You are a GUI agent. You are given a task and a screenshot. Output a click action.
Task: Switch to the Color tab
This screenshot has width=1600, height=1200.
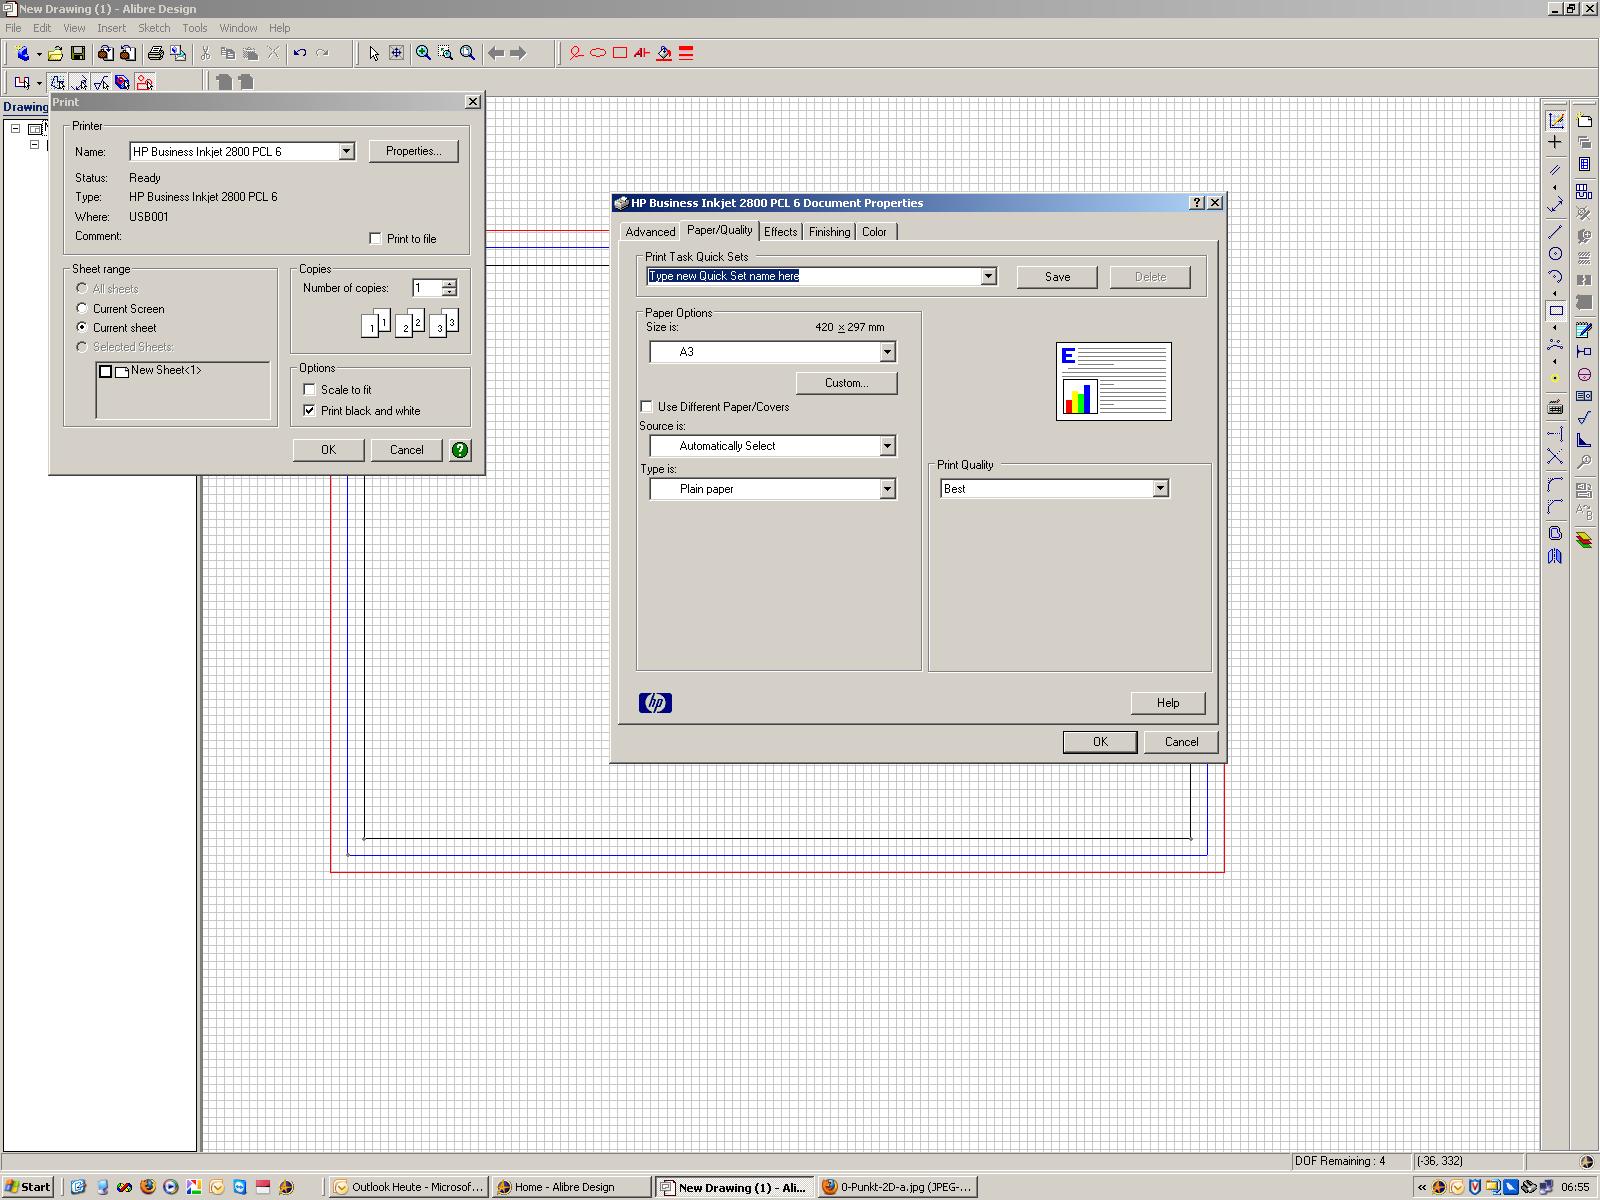pyautogui.click(x=875, y=232)
